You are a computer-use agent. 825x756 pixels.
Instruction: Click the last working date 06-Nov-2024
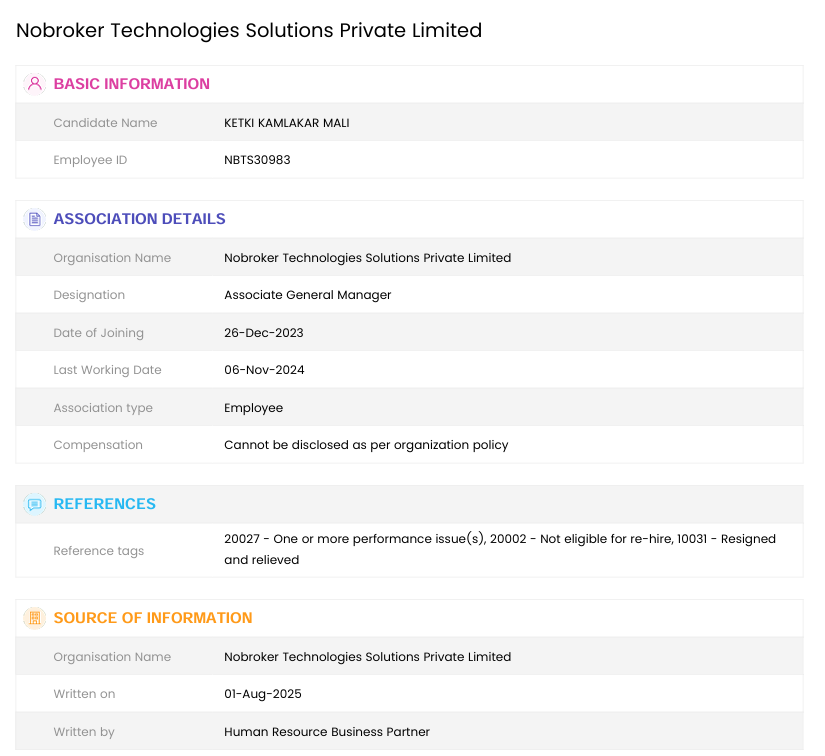[x=264, y=370]
